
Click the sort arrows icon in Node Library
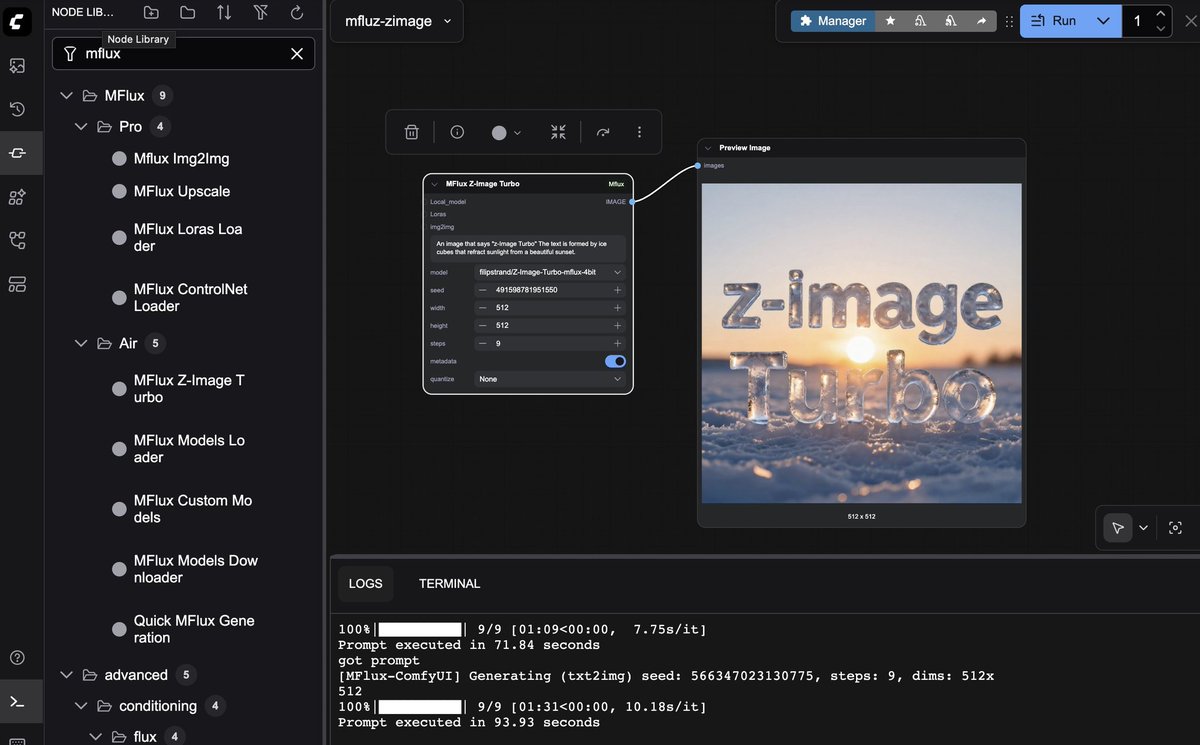pyautogui.click(x=224, y=12)
